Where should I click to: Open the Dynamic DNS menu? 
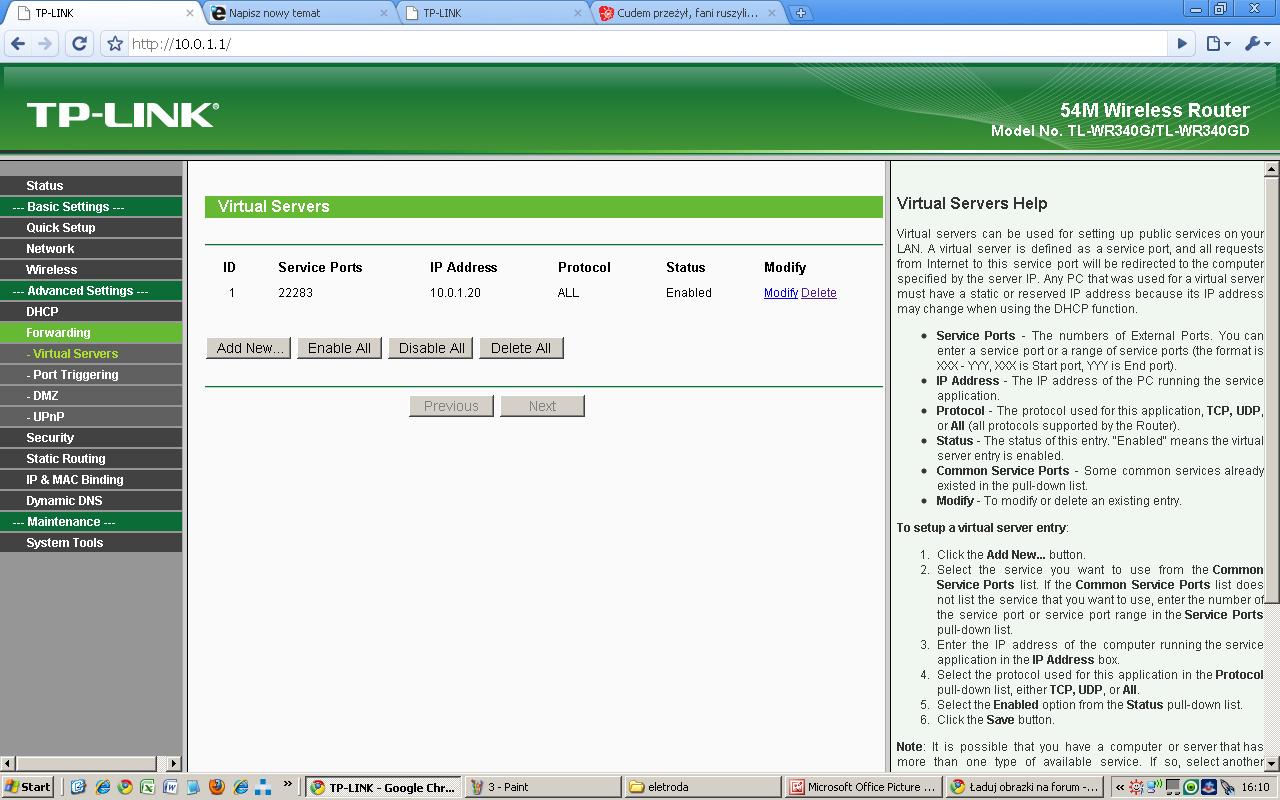[91, 500]
